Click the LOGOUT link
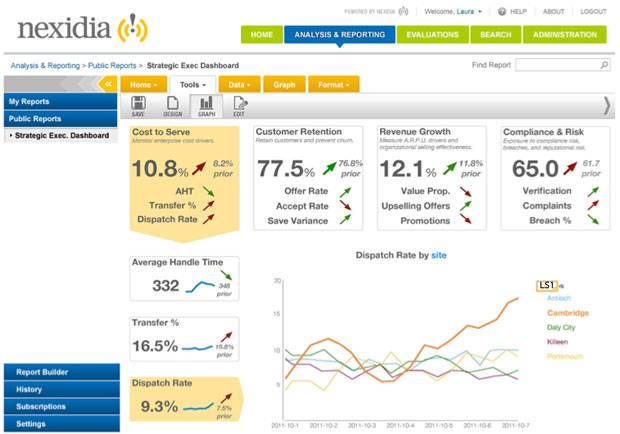The image size is (620, 434). tap(593, 11)
